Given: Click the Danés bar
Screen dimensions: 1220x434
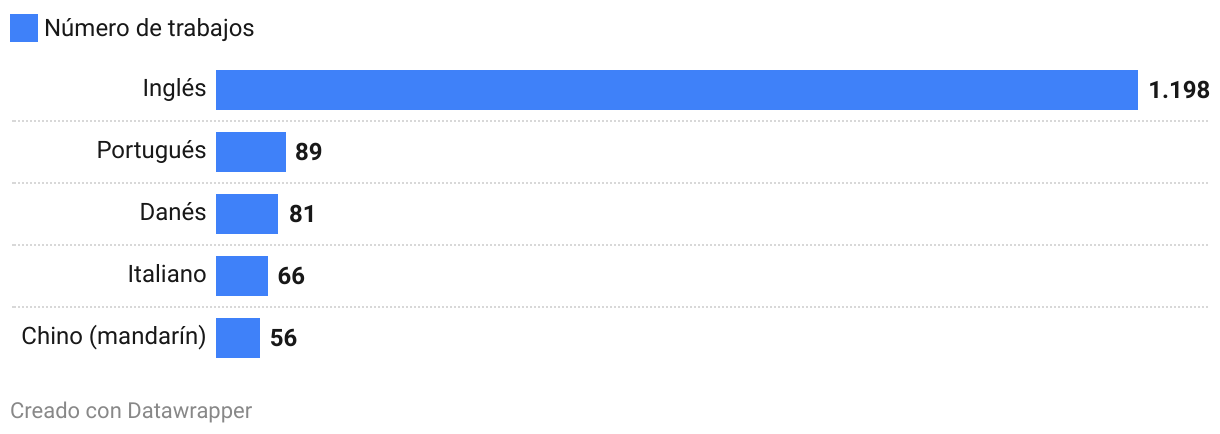Looking at the screenshot, I should [x=246, y=214].
